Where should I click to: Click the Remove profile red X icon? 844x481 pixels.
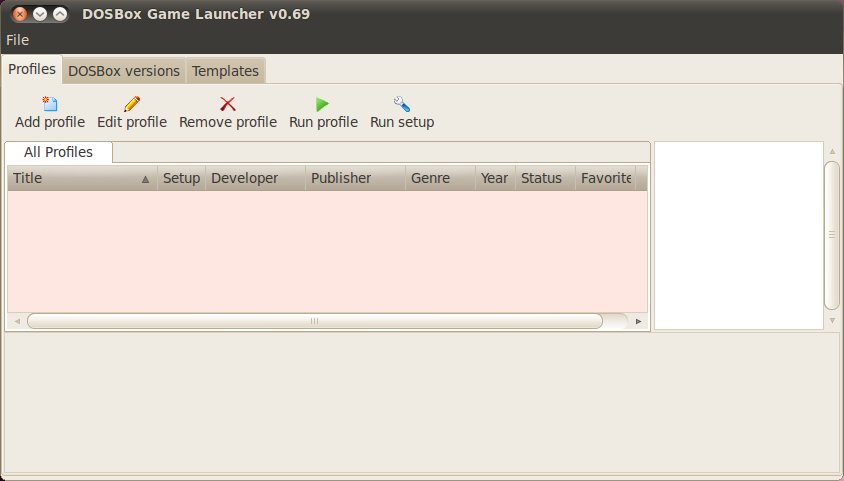(228, 104)
